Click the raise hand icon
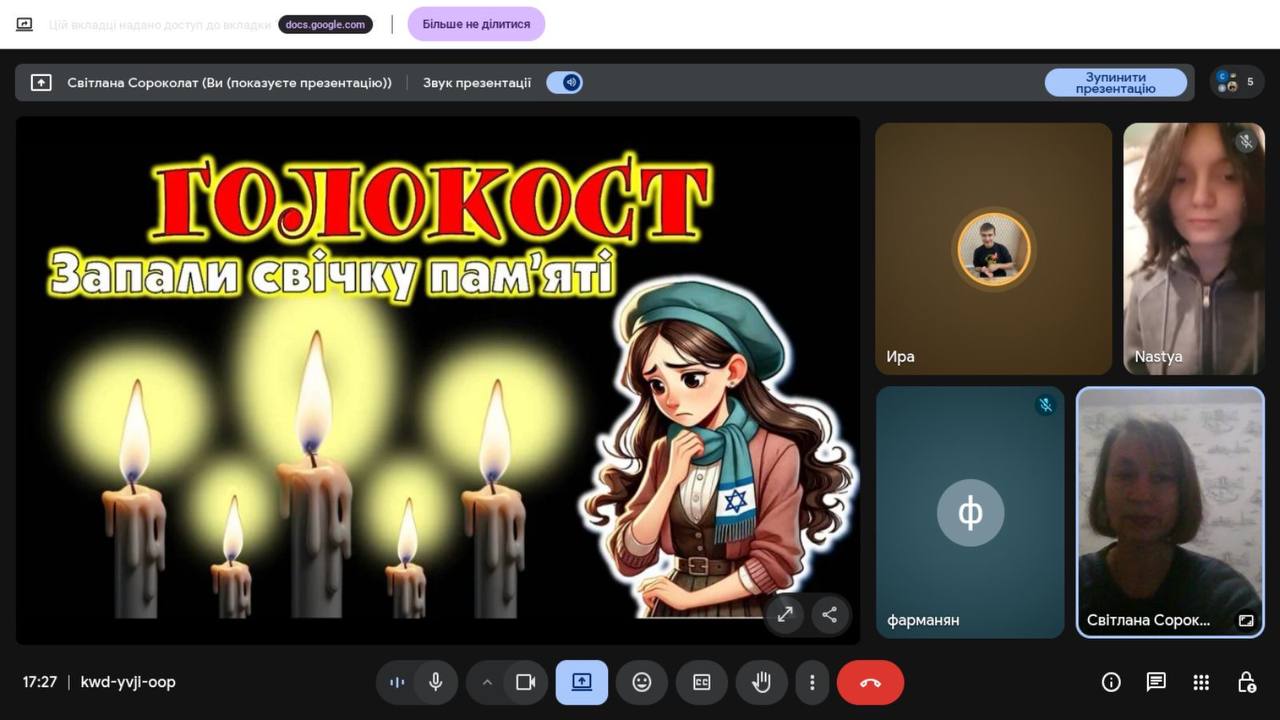The width and height of the screenshot is (1280, 720). click(761, 682)
